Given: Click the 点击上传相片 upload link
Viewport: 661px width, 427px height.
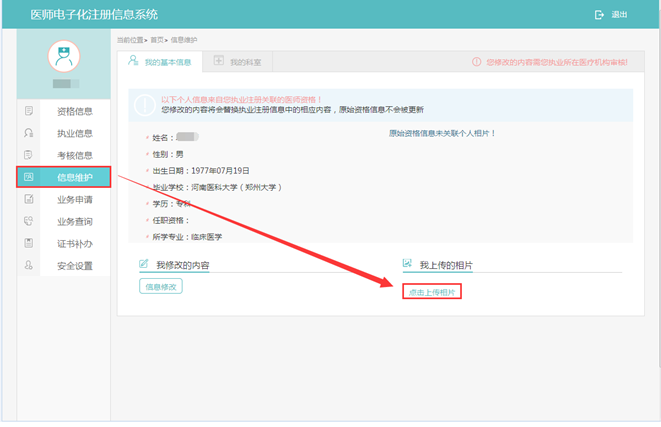Looking at the screenshot, I should [x=432, y=292].
